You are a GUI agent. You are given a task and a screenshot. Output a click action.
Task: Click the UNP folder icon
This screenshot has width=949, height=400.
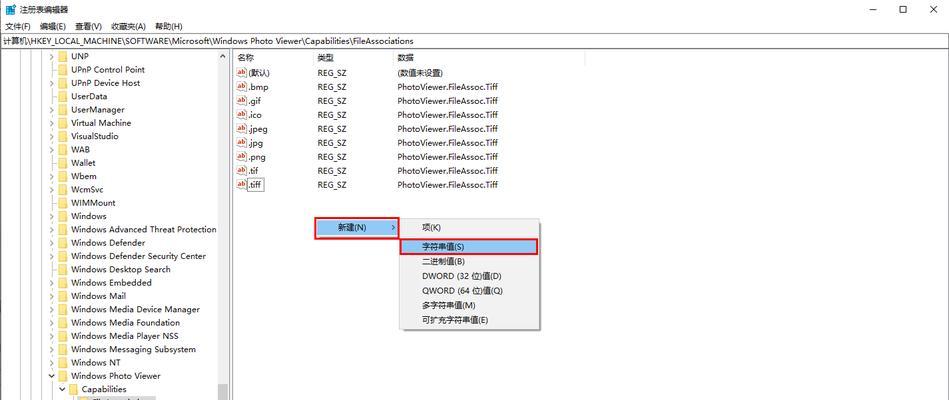click(62, 56)
